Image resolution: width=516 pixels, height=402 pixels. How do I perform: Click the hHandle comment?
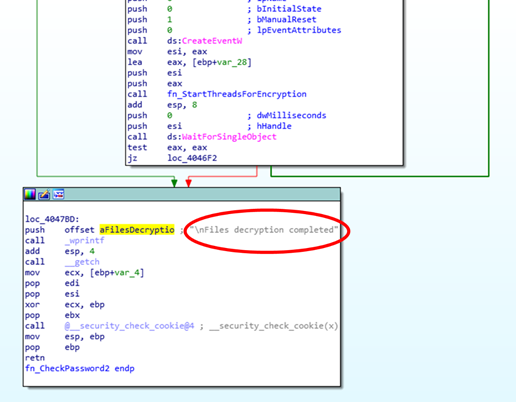(x=274, y=126)
